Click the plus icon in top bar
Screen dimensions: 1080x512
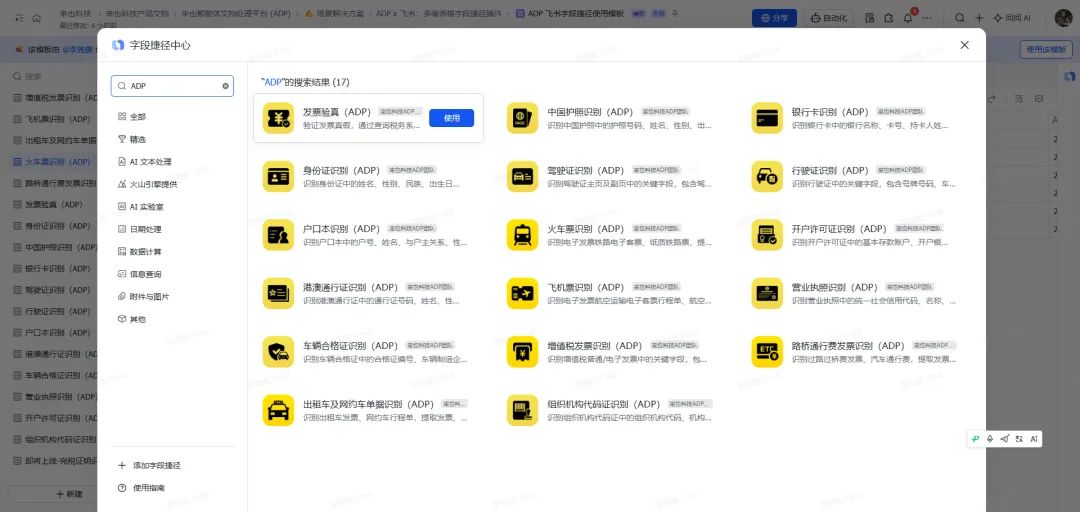tap(979, 18)
